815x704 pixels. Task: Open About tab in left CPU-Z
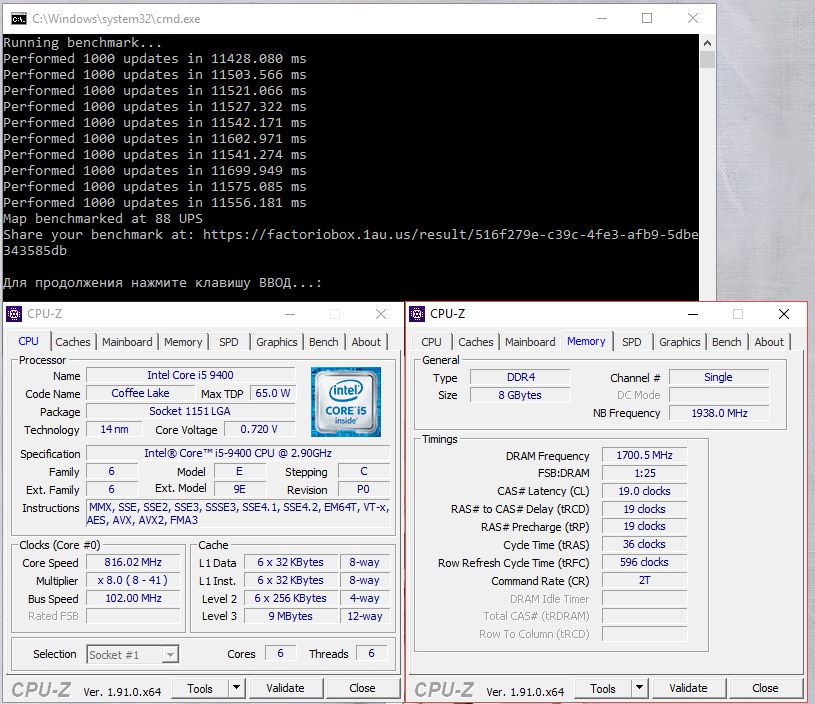pos(366,342)
